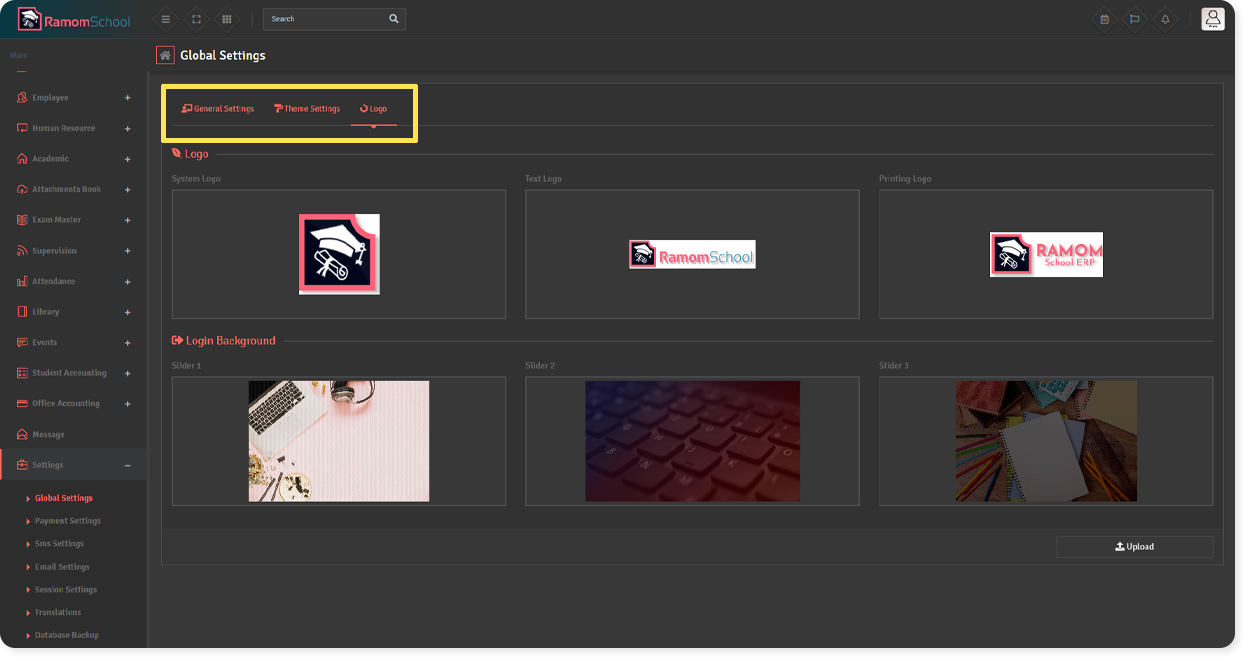This screenshot has width=1250, height=661.
Task: Click inside the Search input field
Action: [x=325, y=19]
